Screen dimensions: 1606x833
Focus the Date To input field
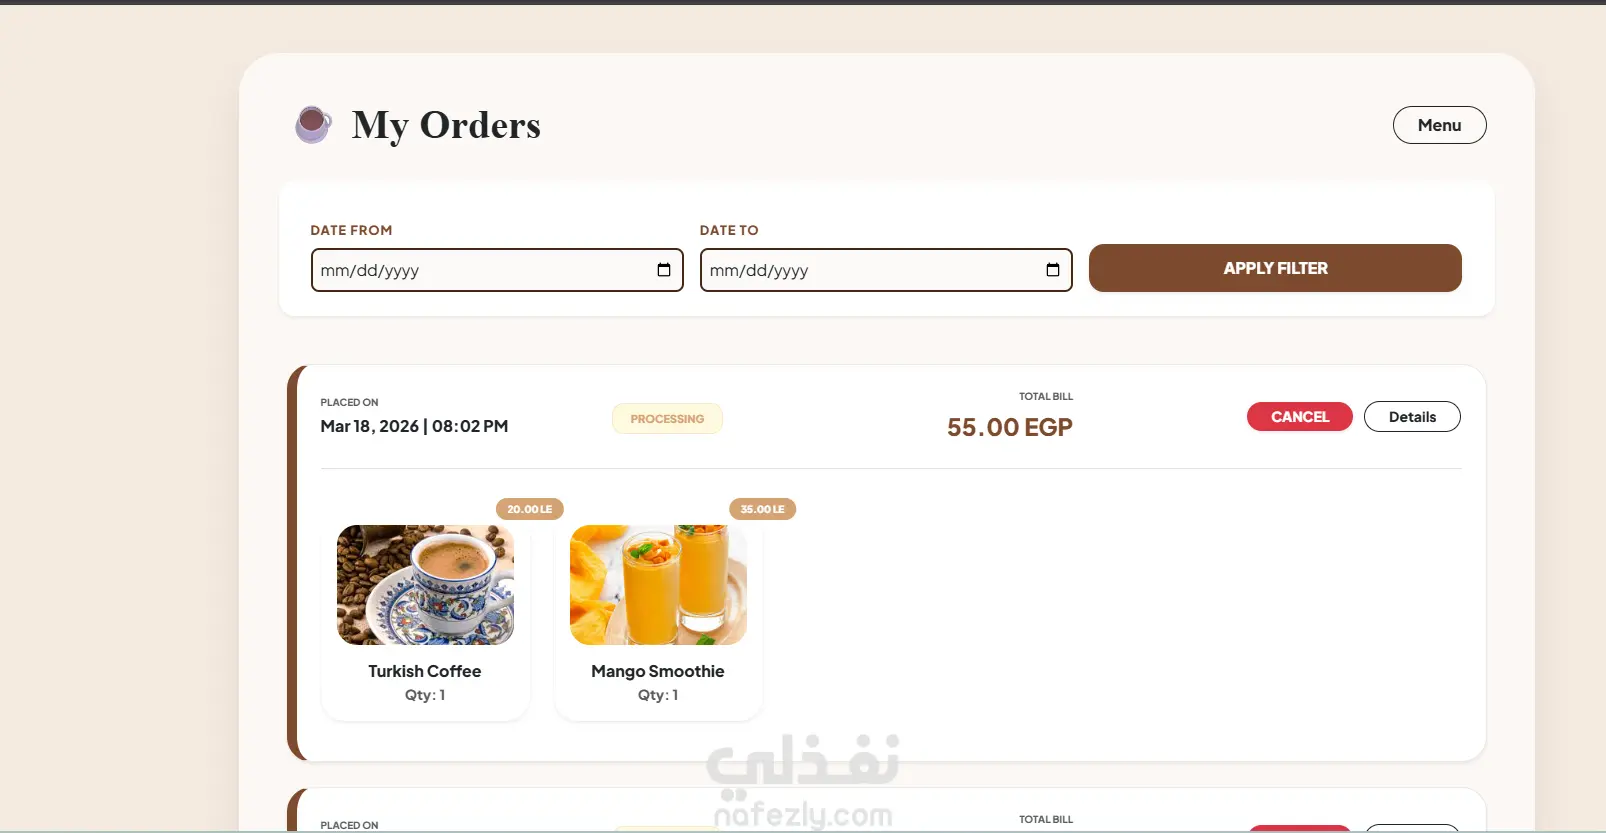coord(886,270)
